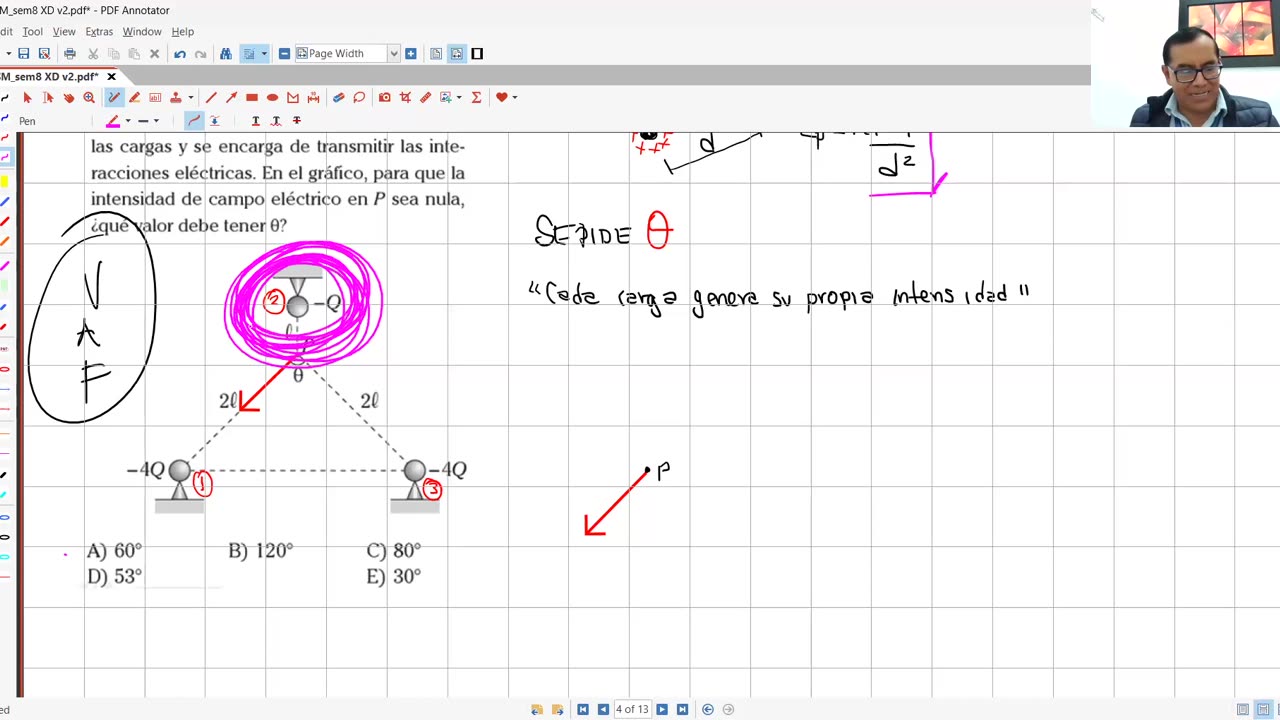The height and width of the screenshot is (720, 1280).
Task: Switch to full screen mode icon
Action: coord(477,53)
